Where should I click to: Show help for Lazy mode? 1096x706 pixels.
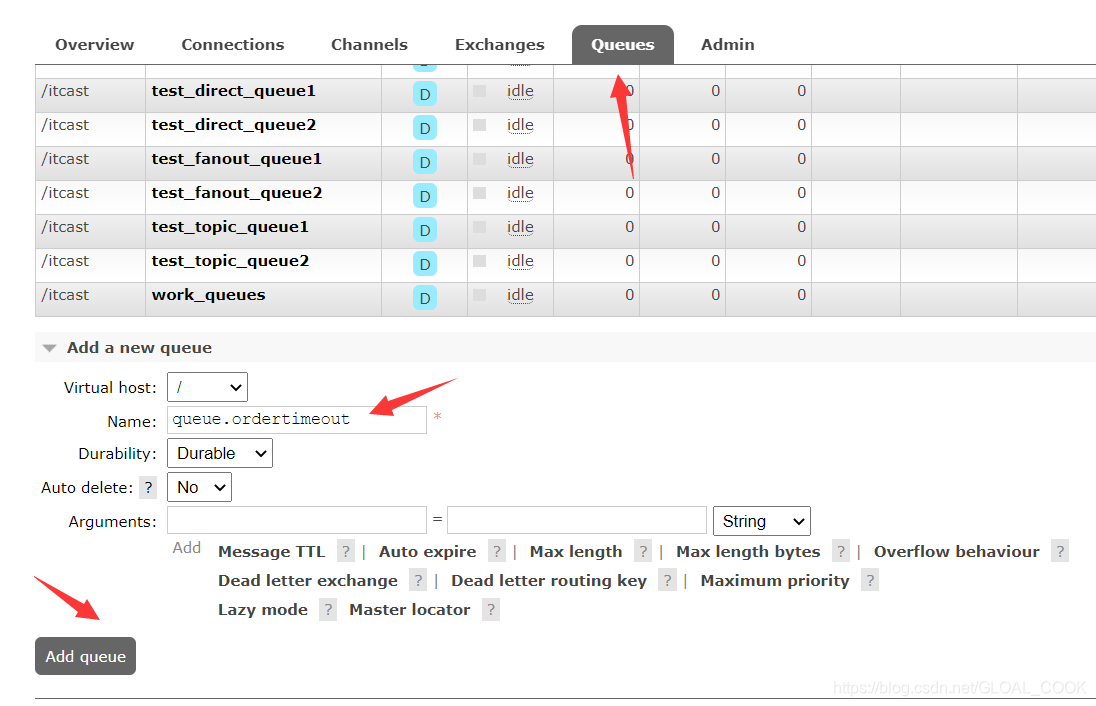(x=328, y=610)
